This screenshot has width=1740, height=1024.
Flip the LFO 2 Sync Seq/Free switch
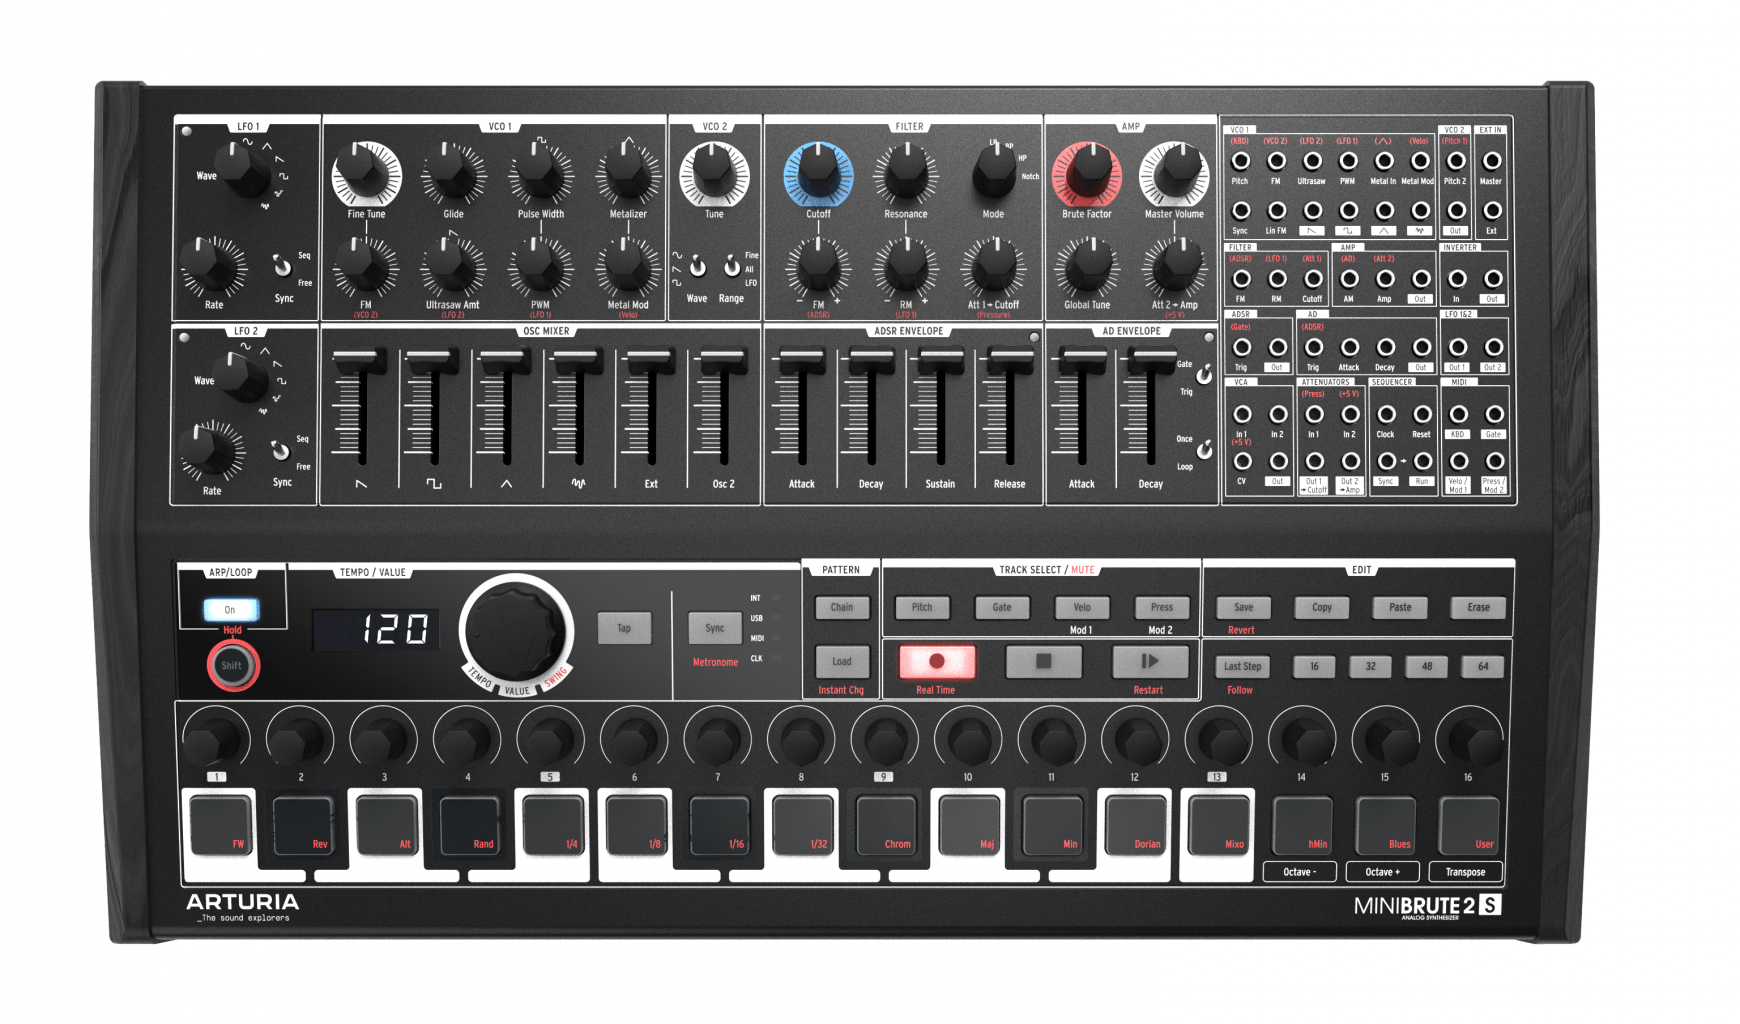pos(281,451)
